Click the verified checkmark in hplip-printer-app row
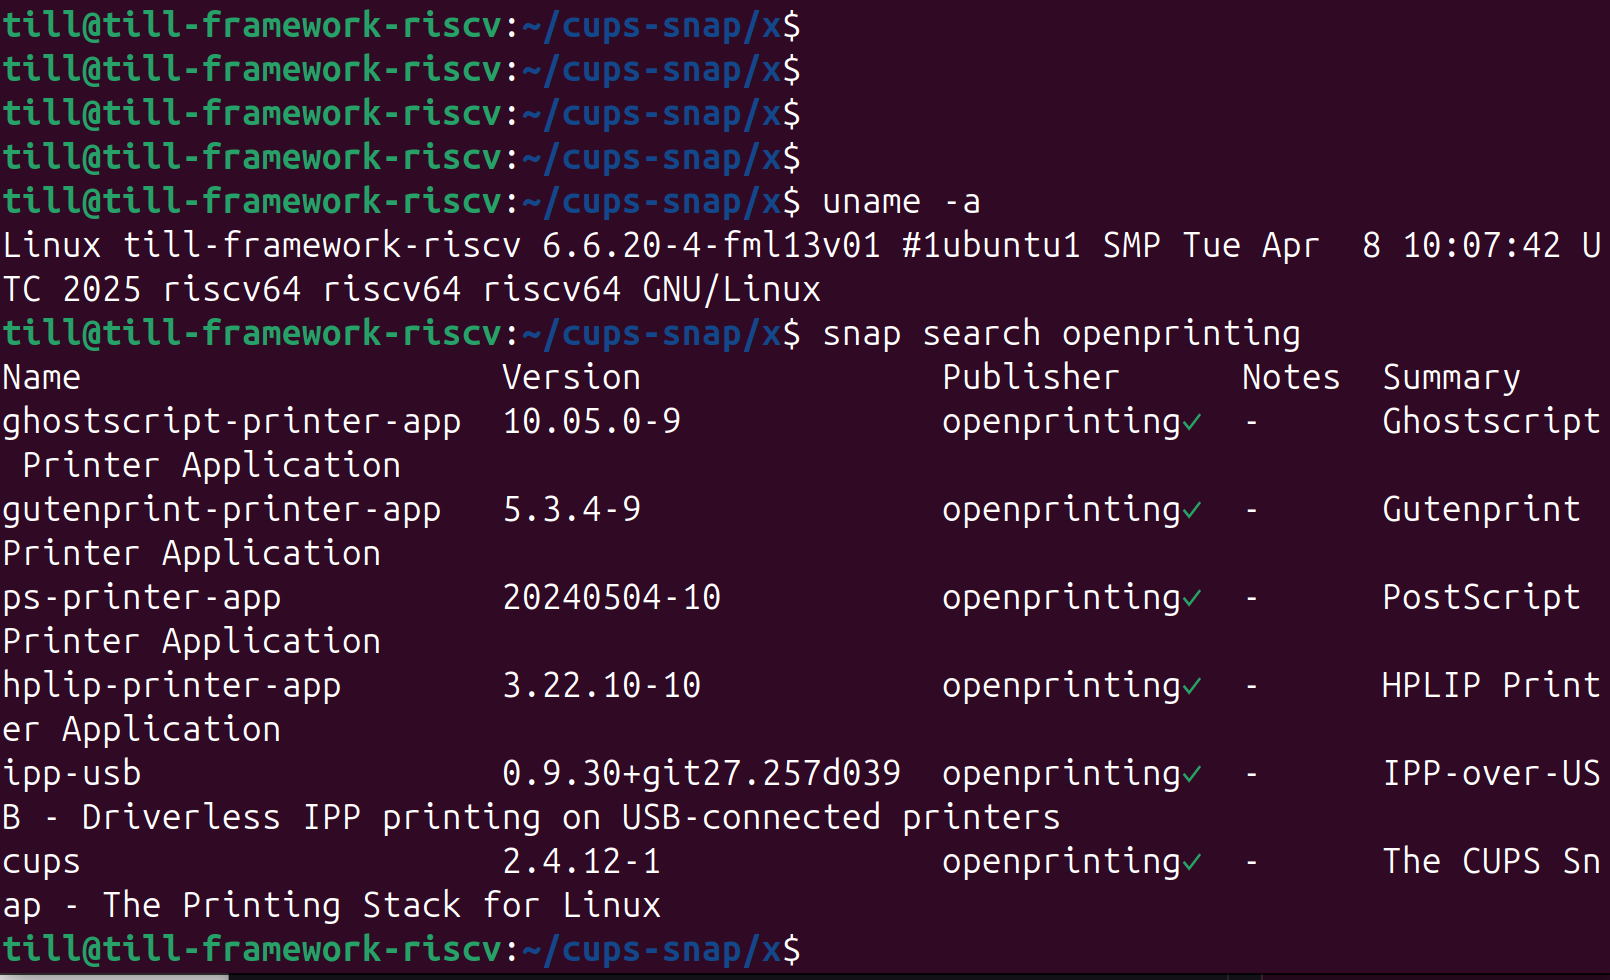The width and height of the screenshot is (1610, 980). (1192, 687)
